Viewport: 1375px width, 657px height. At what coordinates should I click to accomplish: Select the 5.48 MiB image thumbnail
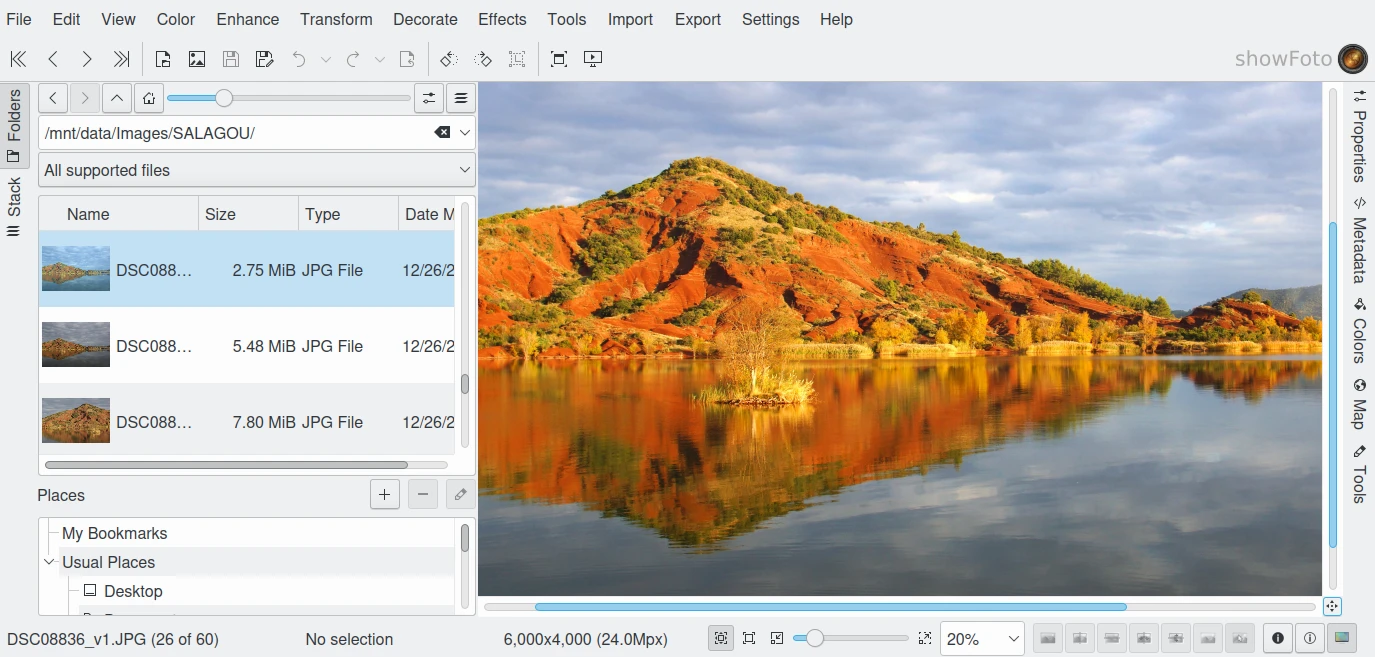coord(76,345)
